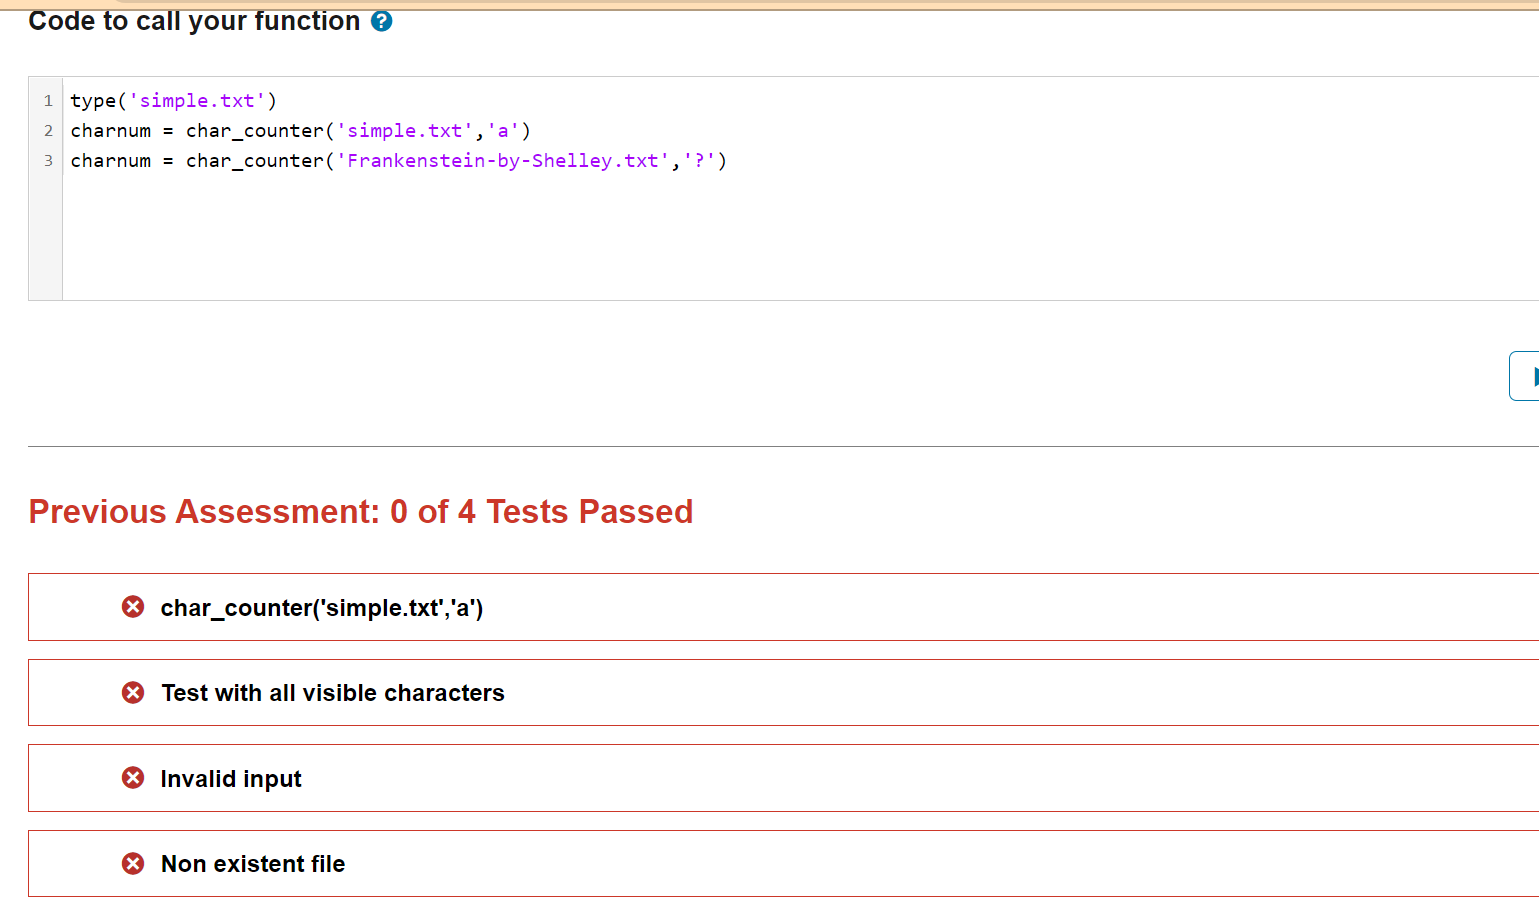
Task: Expand the 'Non existent file' test panel
Action: point(252,863)
